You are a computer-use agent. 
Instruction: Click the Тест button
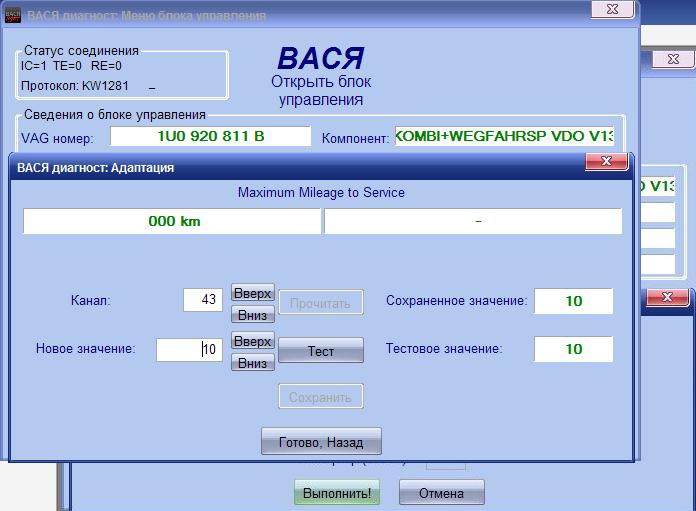tap(321, 351)
